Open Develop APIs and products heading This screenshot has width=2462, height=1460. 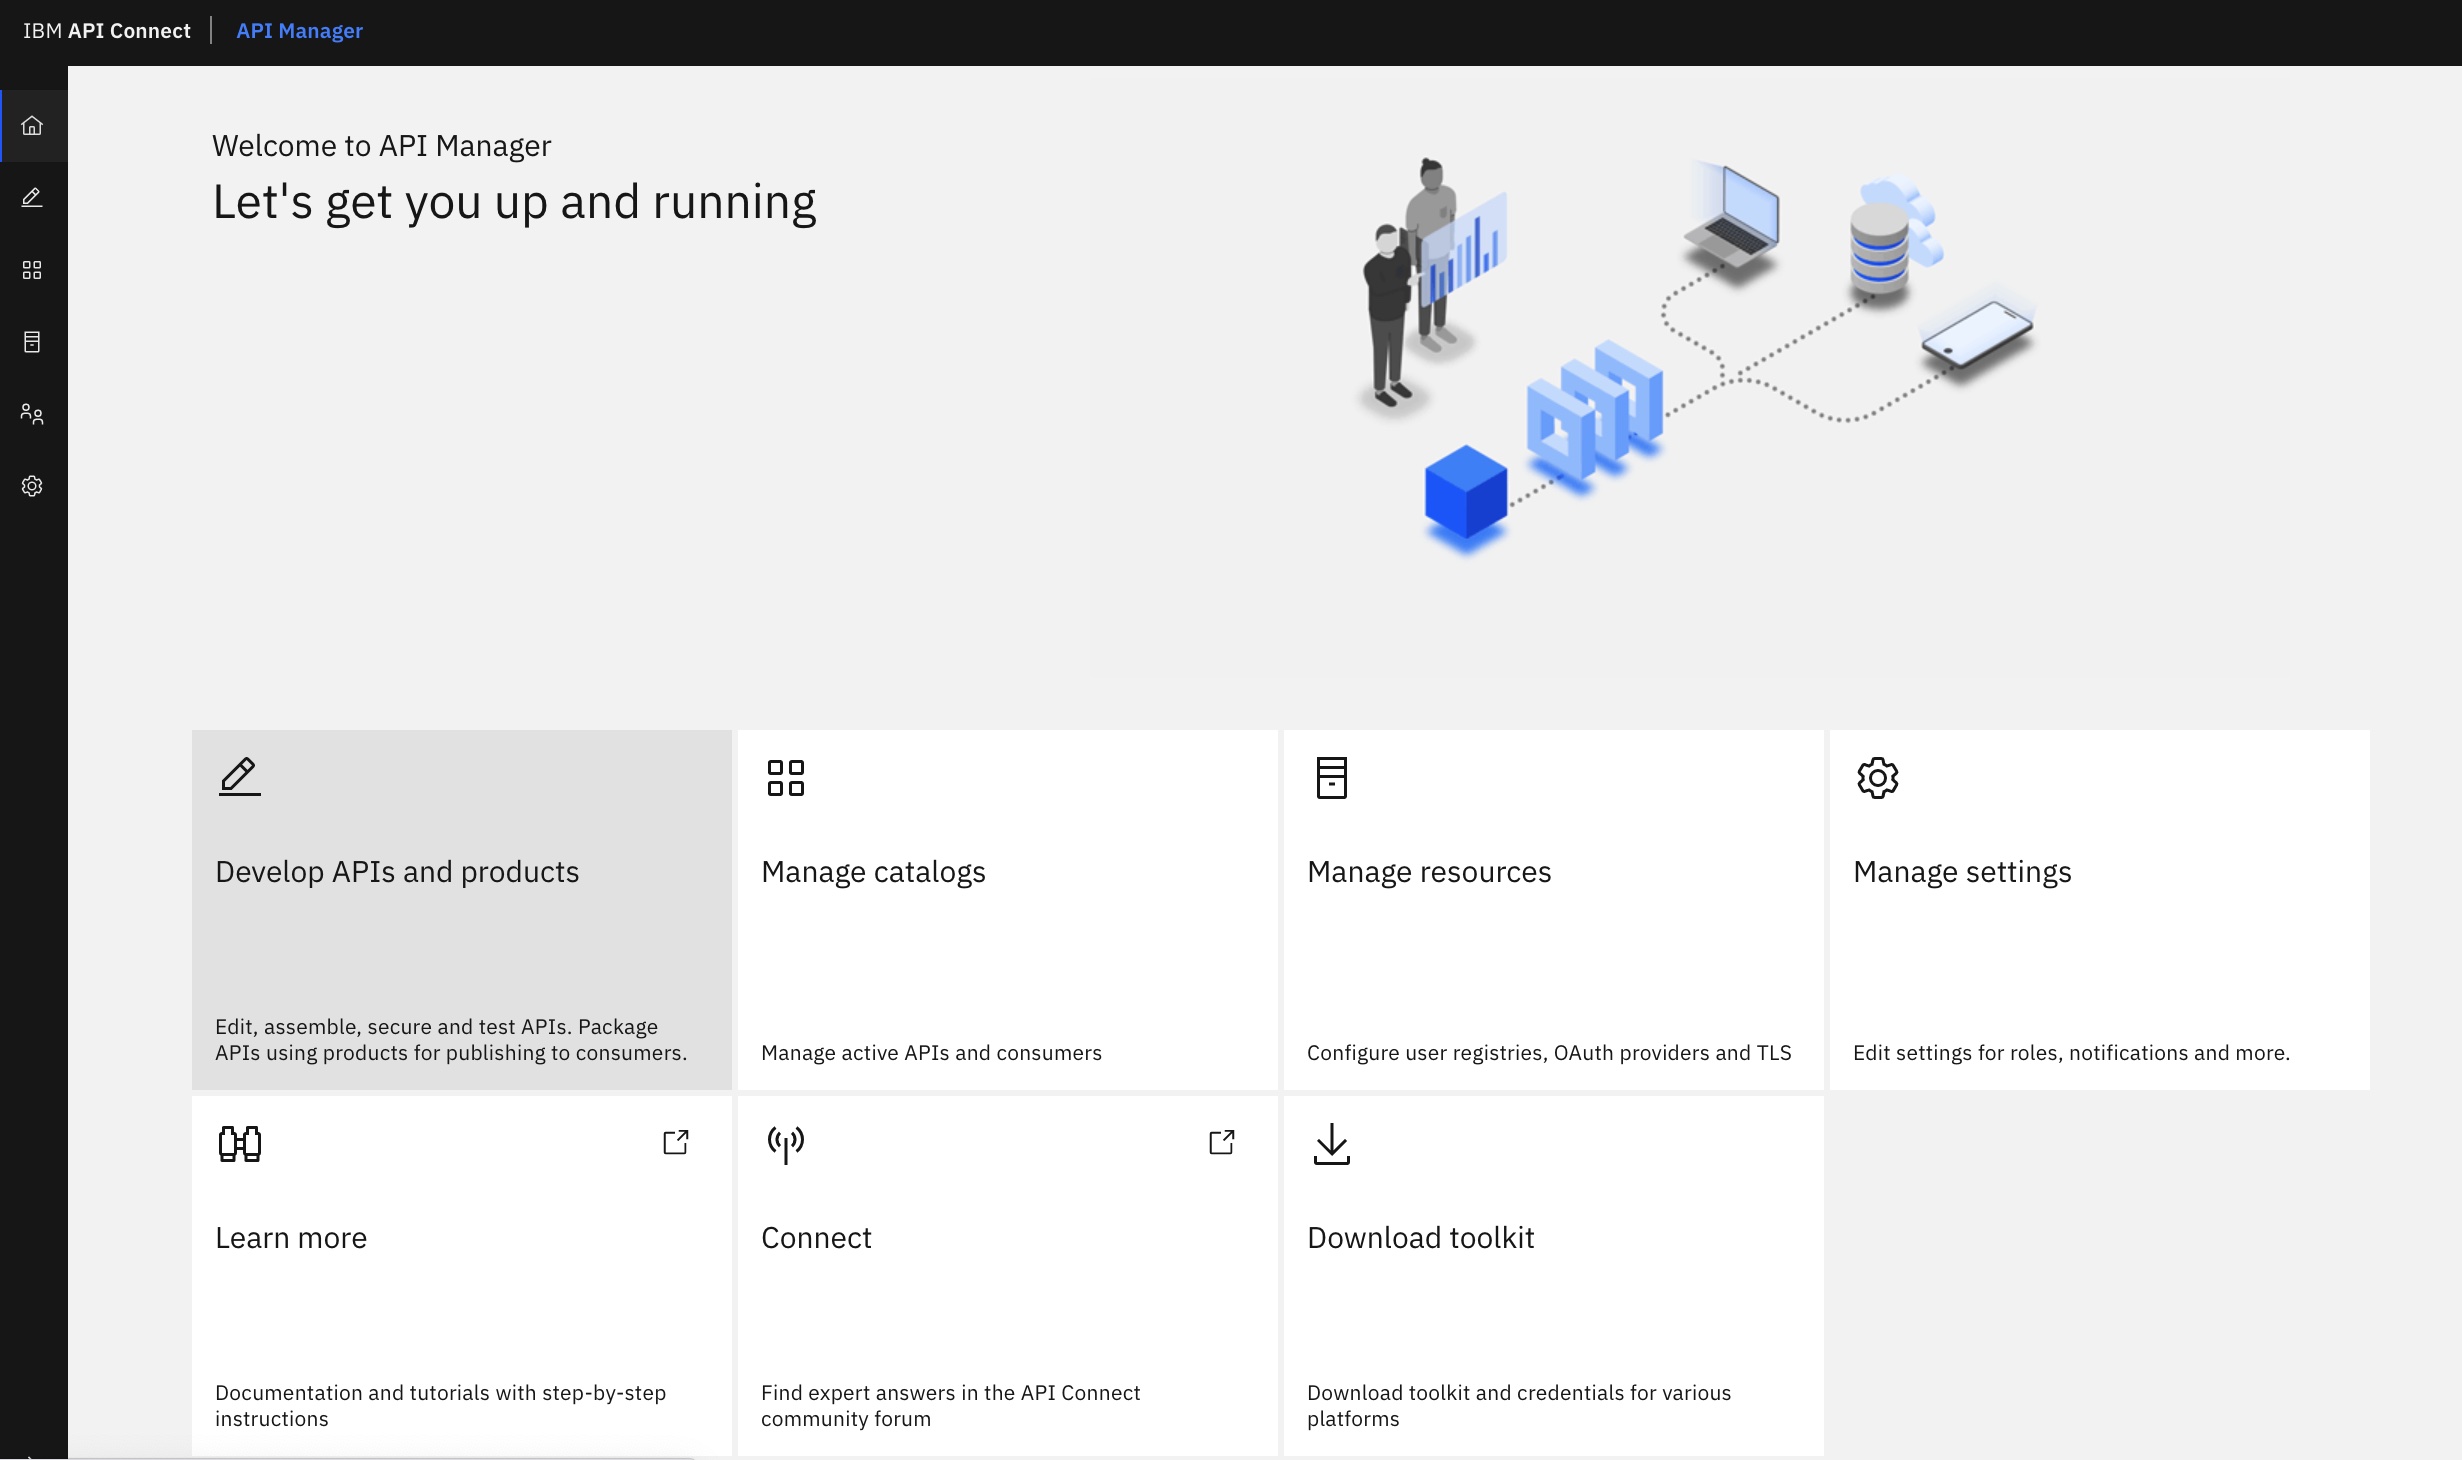click(x=397, y=872)
